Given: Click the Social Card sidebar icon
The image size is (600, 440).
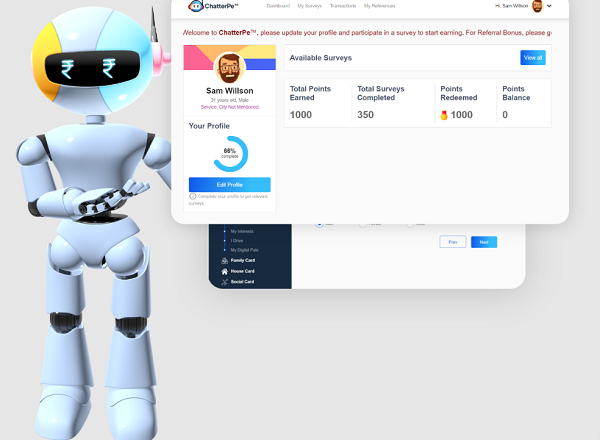Looking at the screenshot, I should click(224, 282).
